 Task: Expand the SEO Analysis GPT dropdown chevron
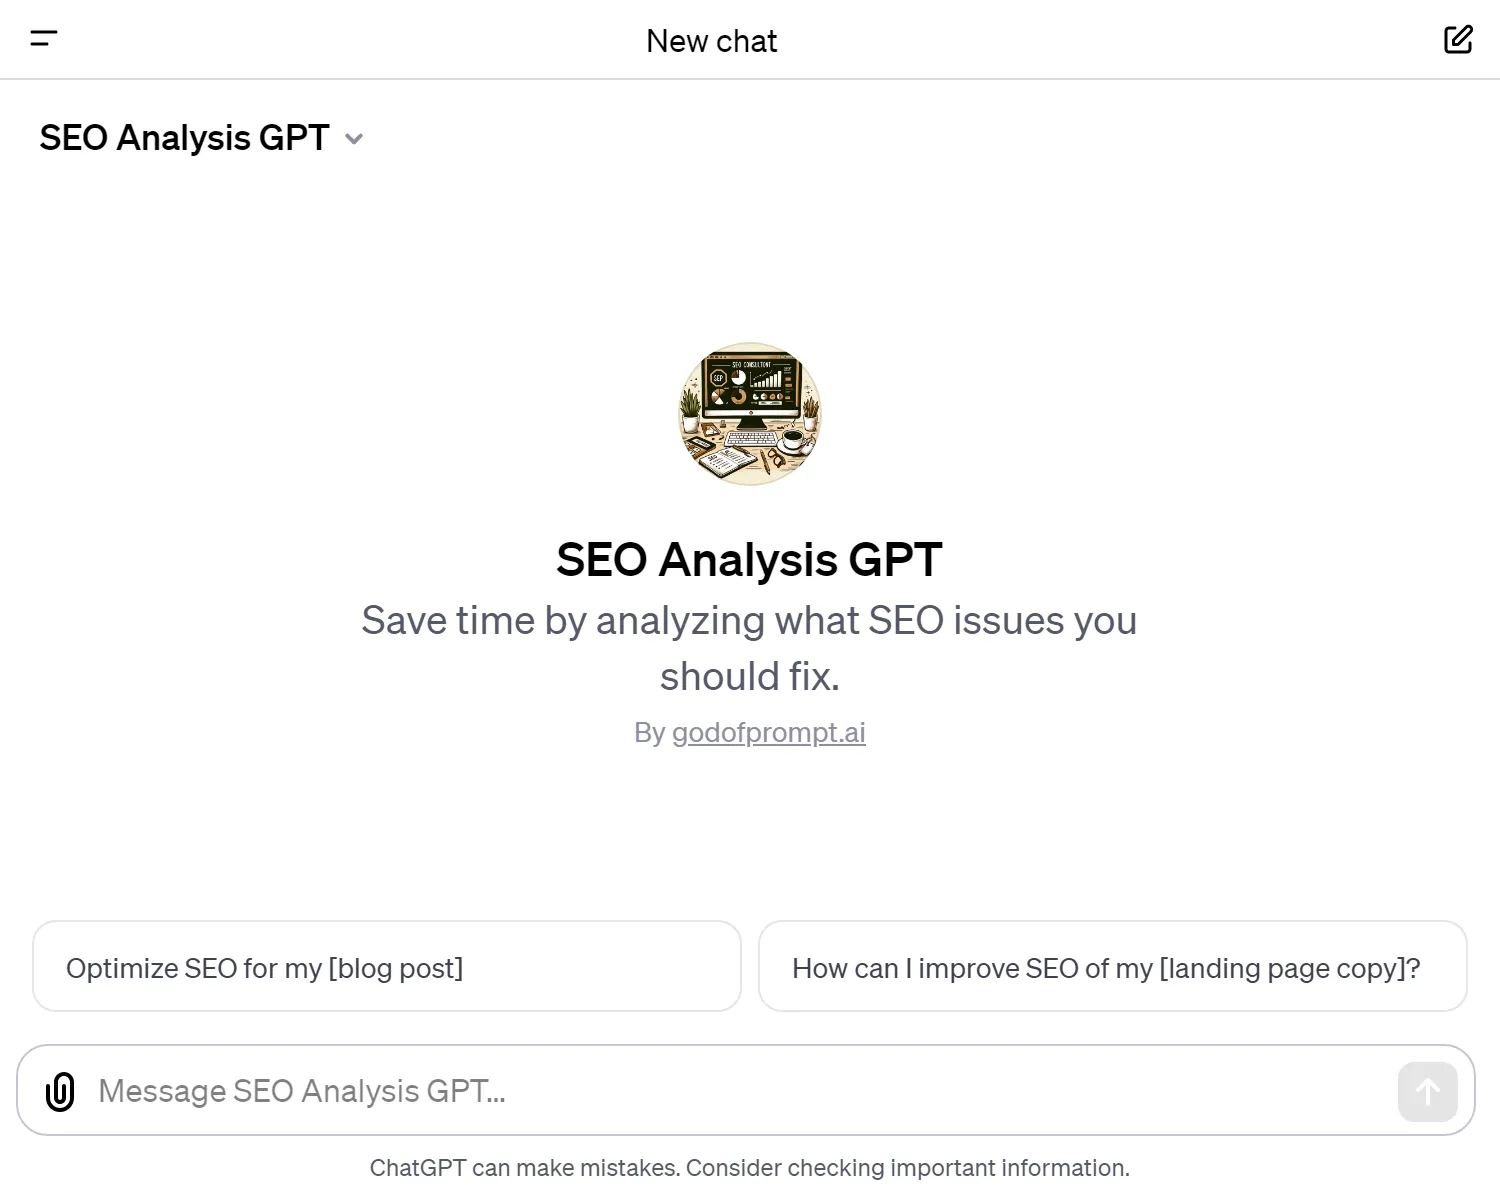click(354, 139)
